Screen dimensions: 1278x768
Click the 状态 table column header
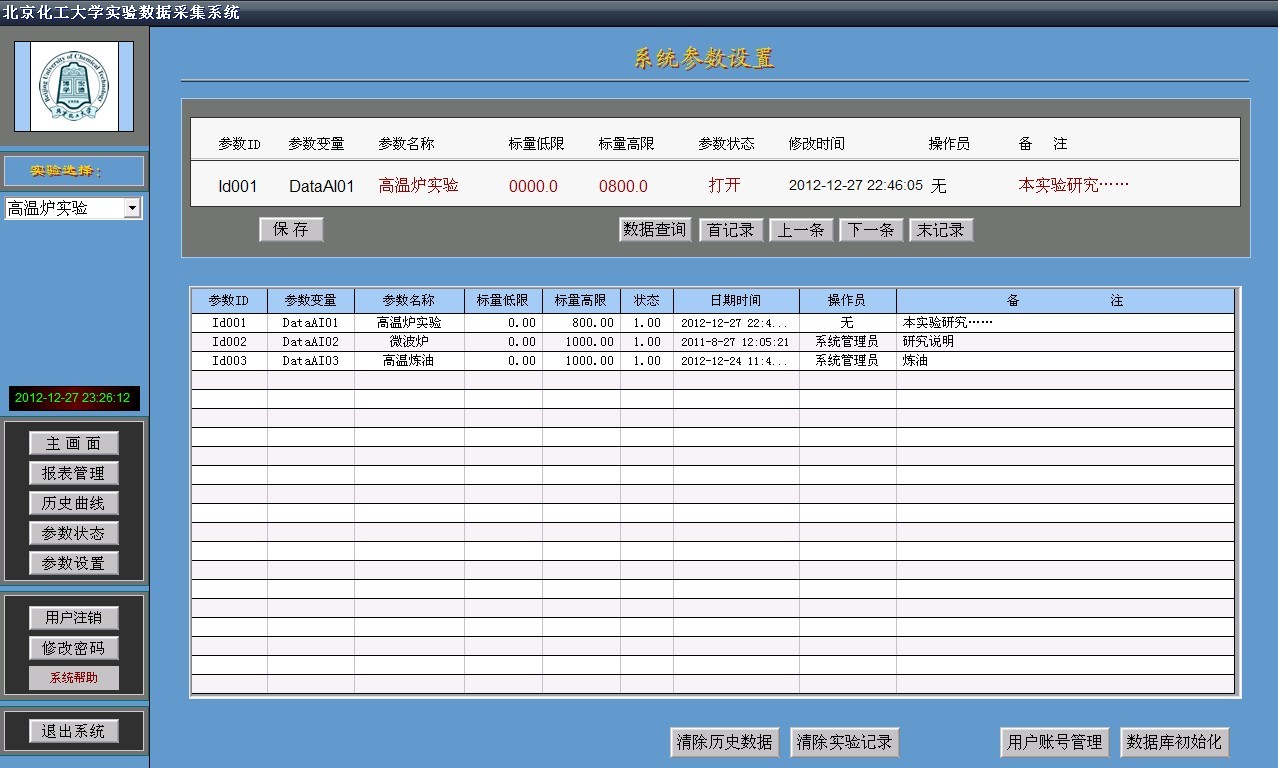click(x=647, y=301)
